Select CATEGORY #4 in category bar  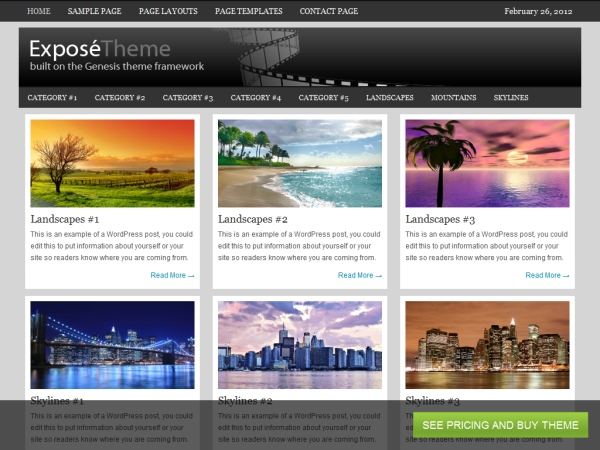[256, 98]
